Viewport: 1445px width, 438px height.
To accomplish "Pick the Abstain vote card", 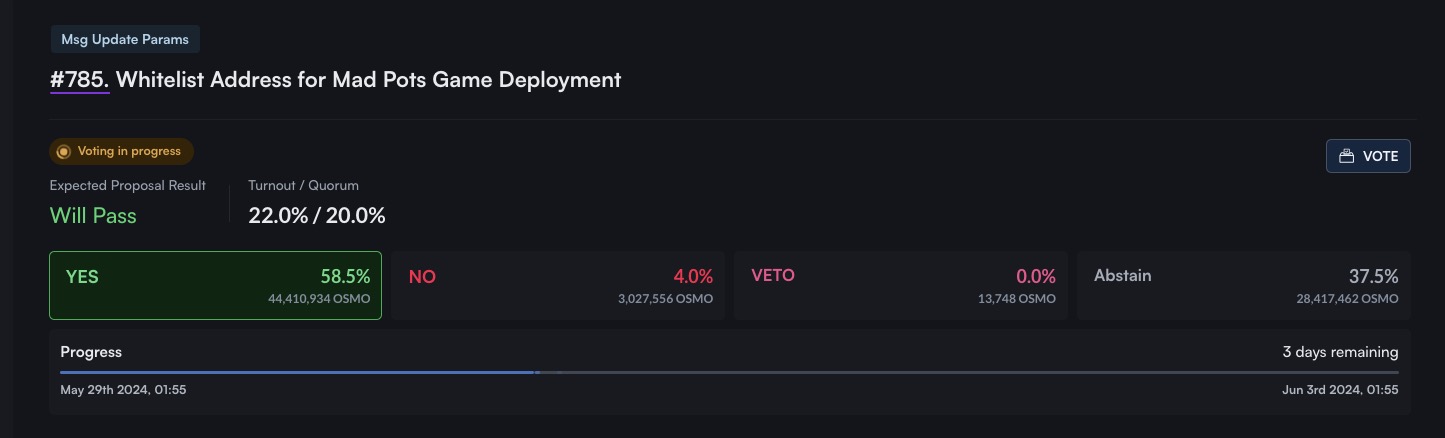I will pos(1243,285).
